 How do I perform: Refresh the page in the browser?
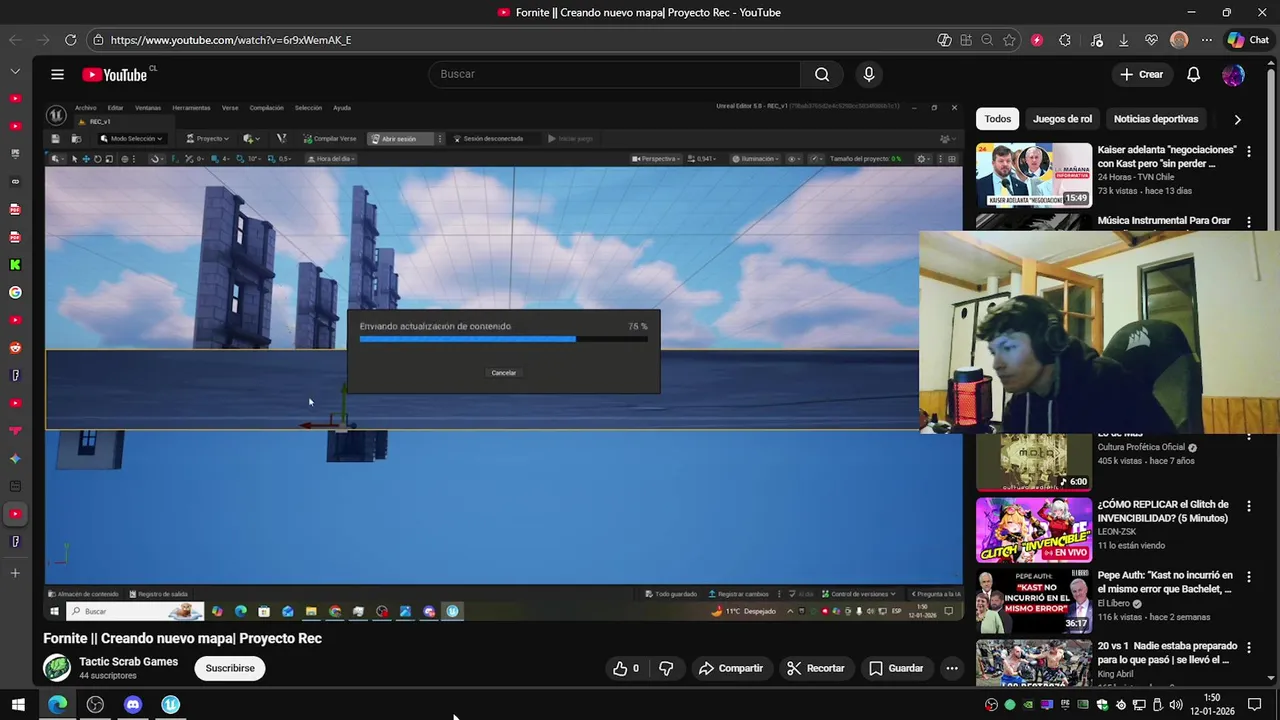70,40
